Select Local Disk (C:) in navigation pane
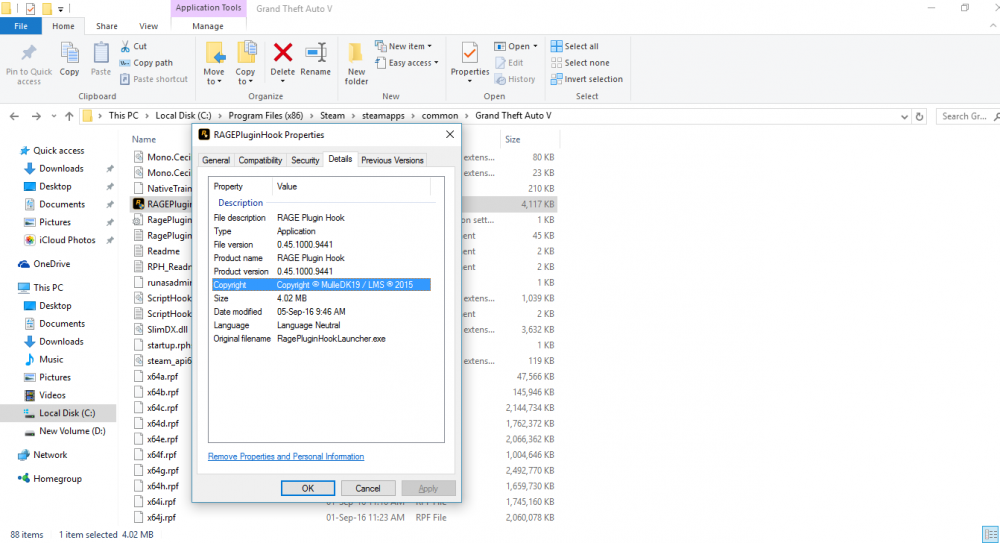Screen dimensions: 1000x543 [x=59, y=413]
